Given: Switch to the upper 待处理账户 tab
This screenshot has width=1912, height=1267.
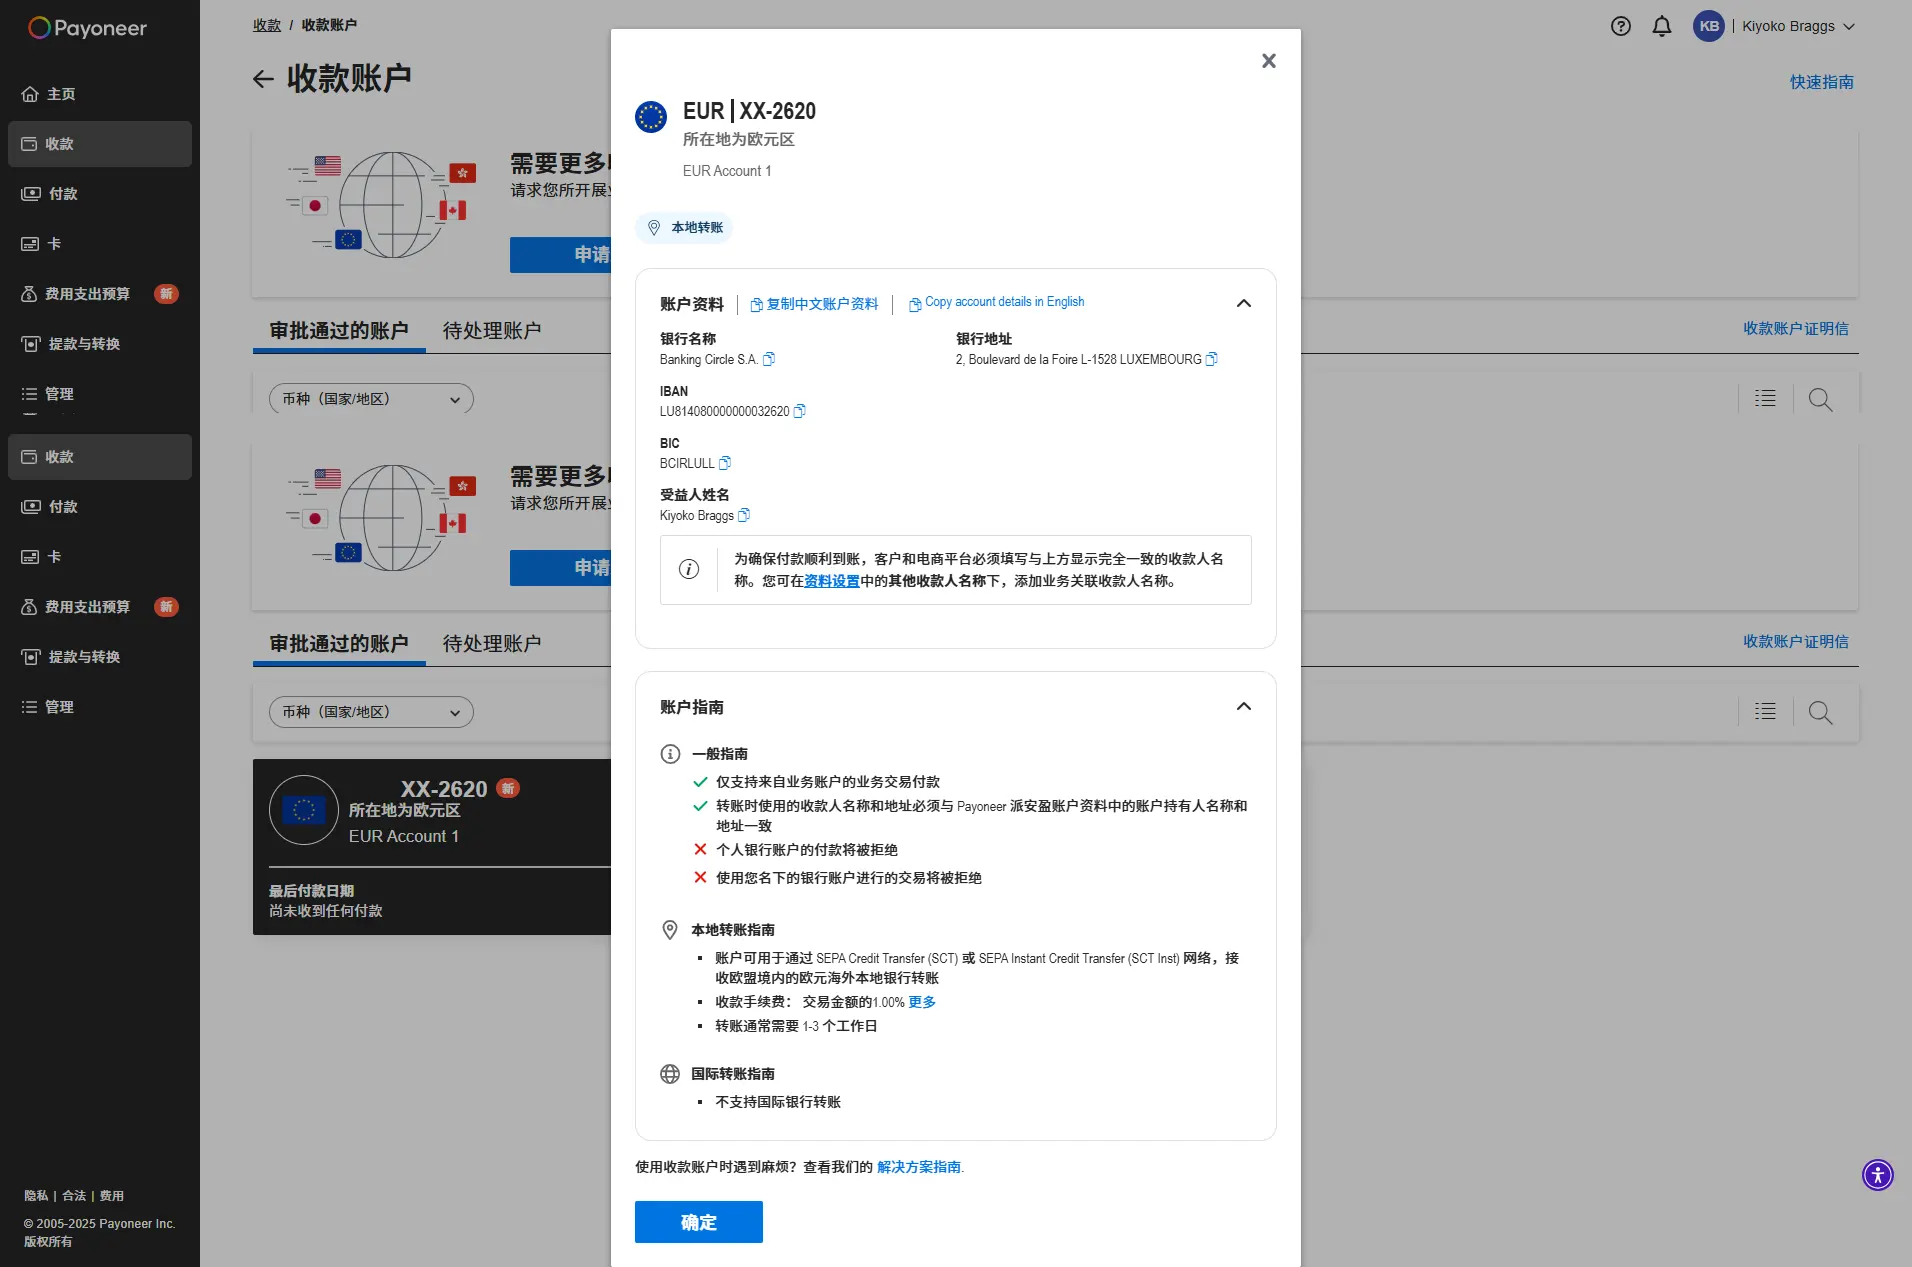Looking at the screenshot, I should 492,331.
